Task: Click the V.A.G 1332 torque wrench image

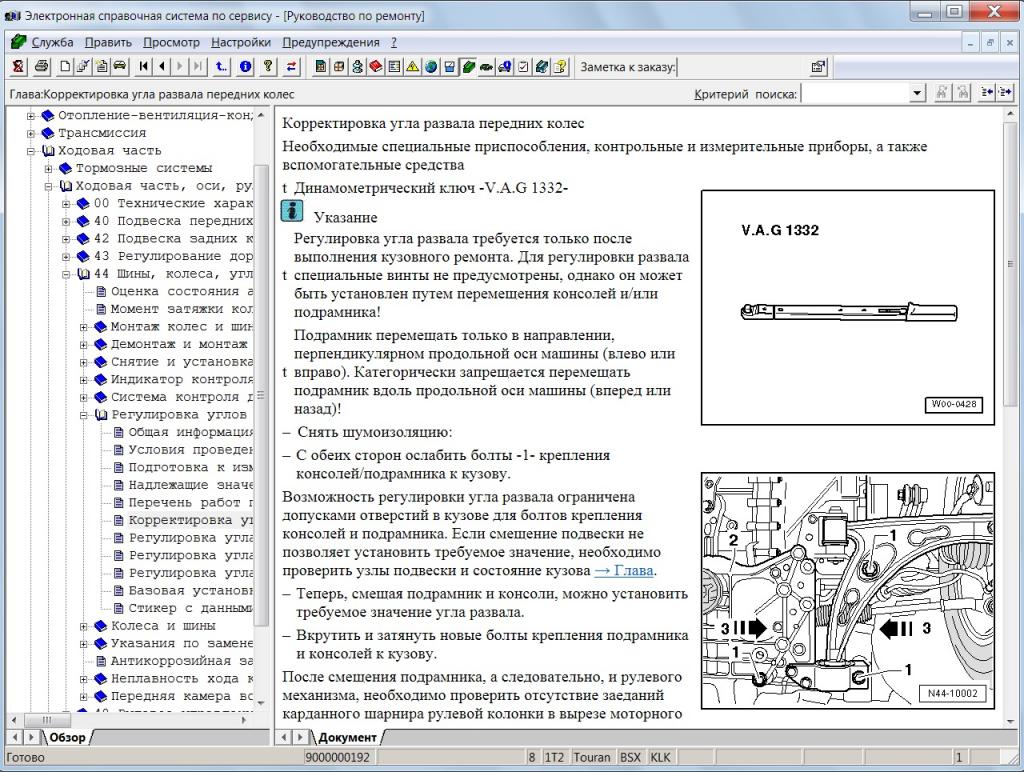Action: tap(848, 308)
